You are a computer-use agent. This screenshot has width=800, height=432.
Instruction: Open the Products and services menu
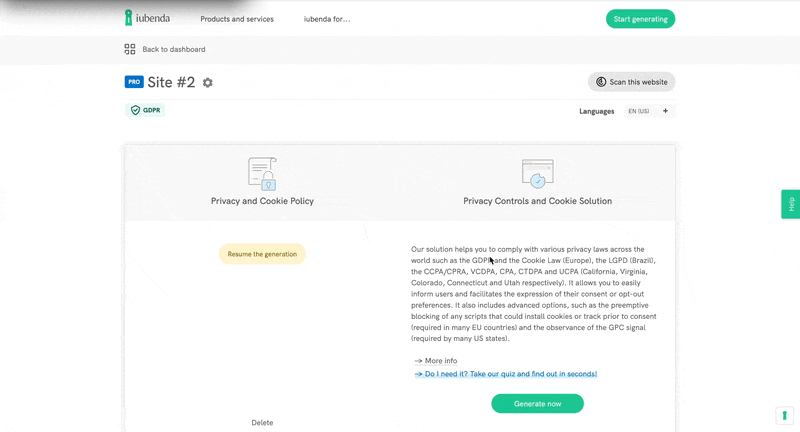(x=237, y=19)
